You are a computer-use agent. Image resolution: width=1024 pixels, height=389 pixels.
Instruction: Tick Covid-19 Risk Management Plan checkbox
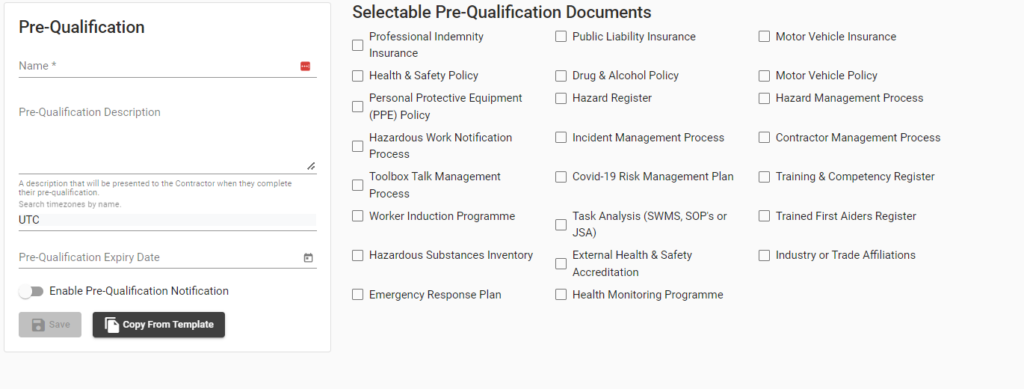pos(560,177)
